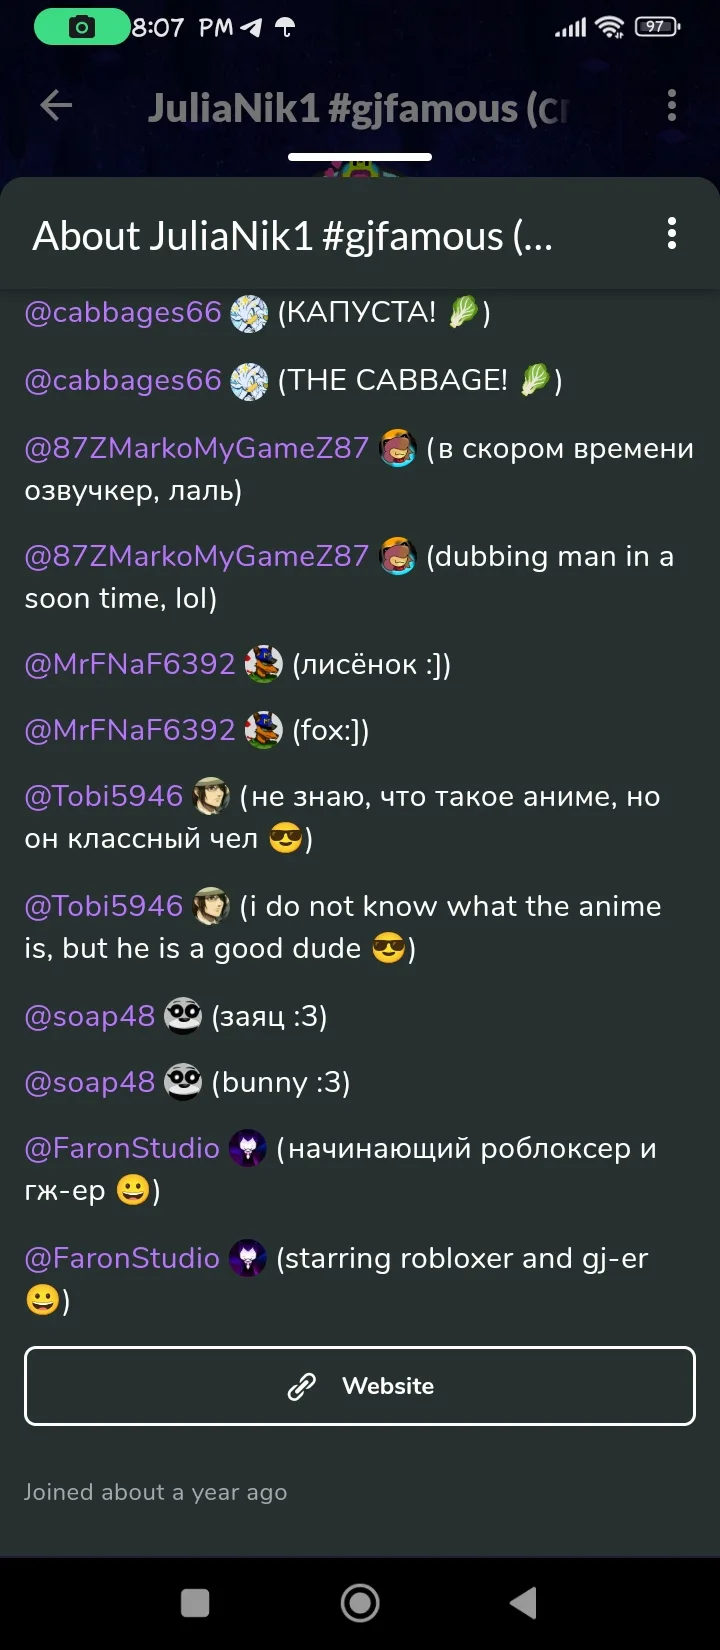Open the About sheet three-dot menu
720x1650 pixels.
[x=671, y=233]
